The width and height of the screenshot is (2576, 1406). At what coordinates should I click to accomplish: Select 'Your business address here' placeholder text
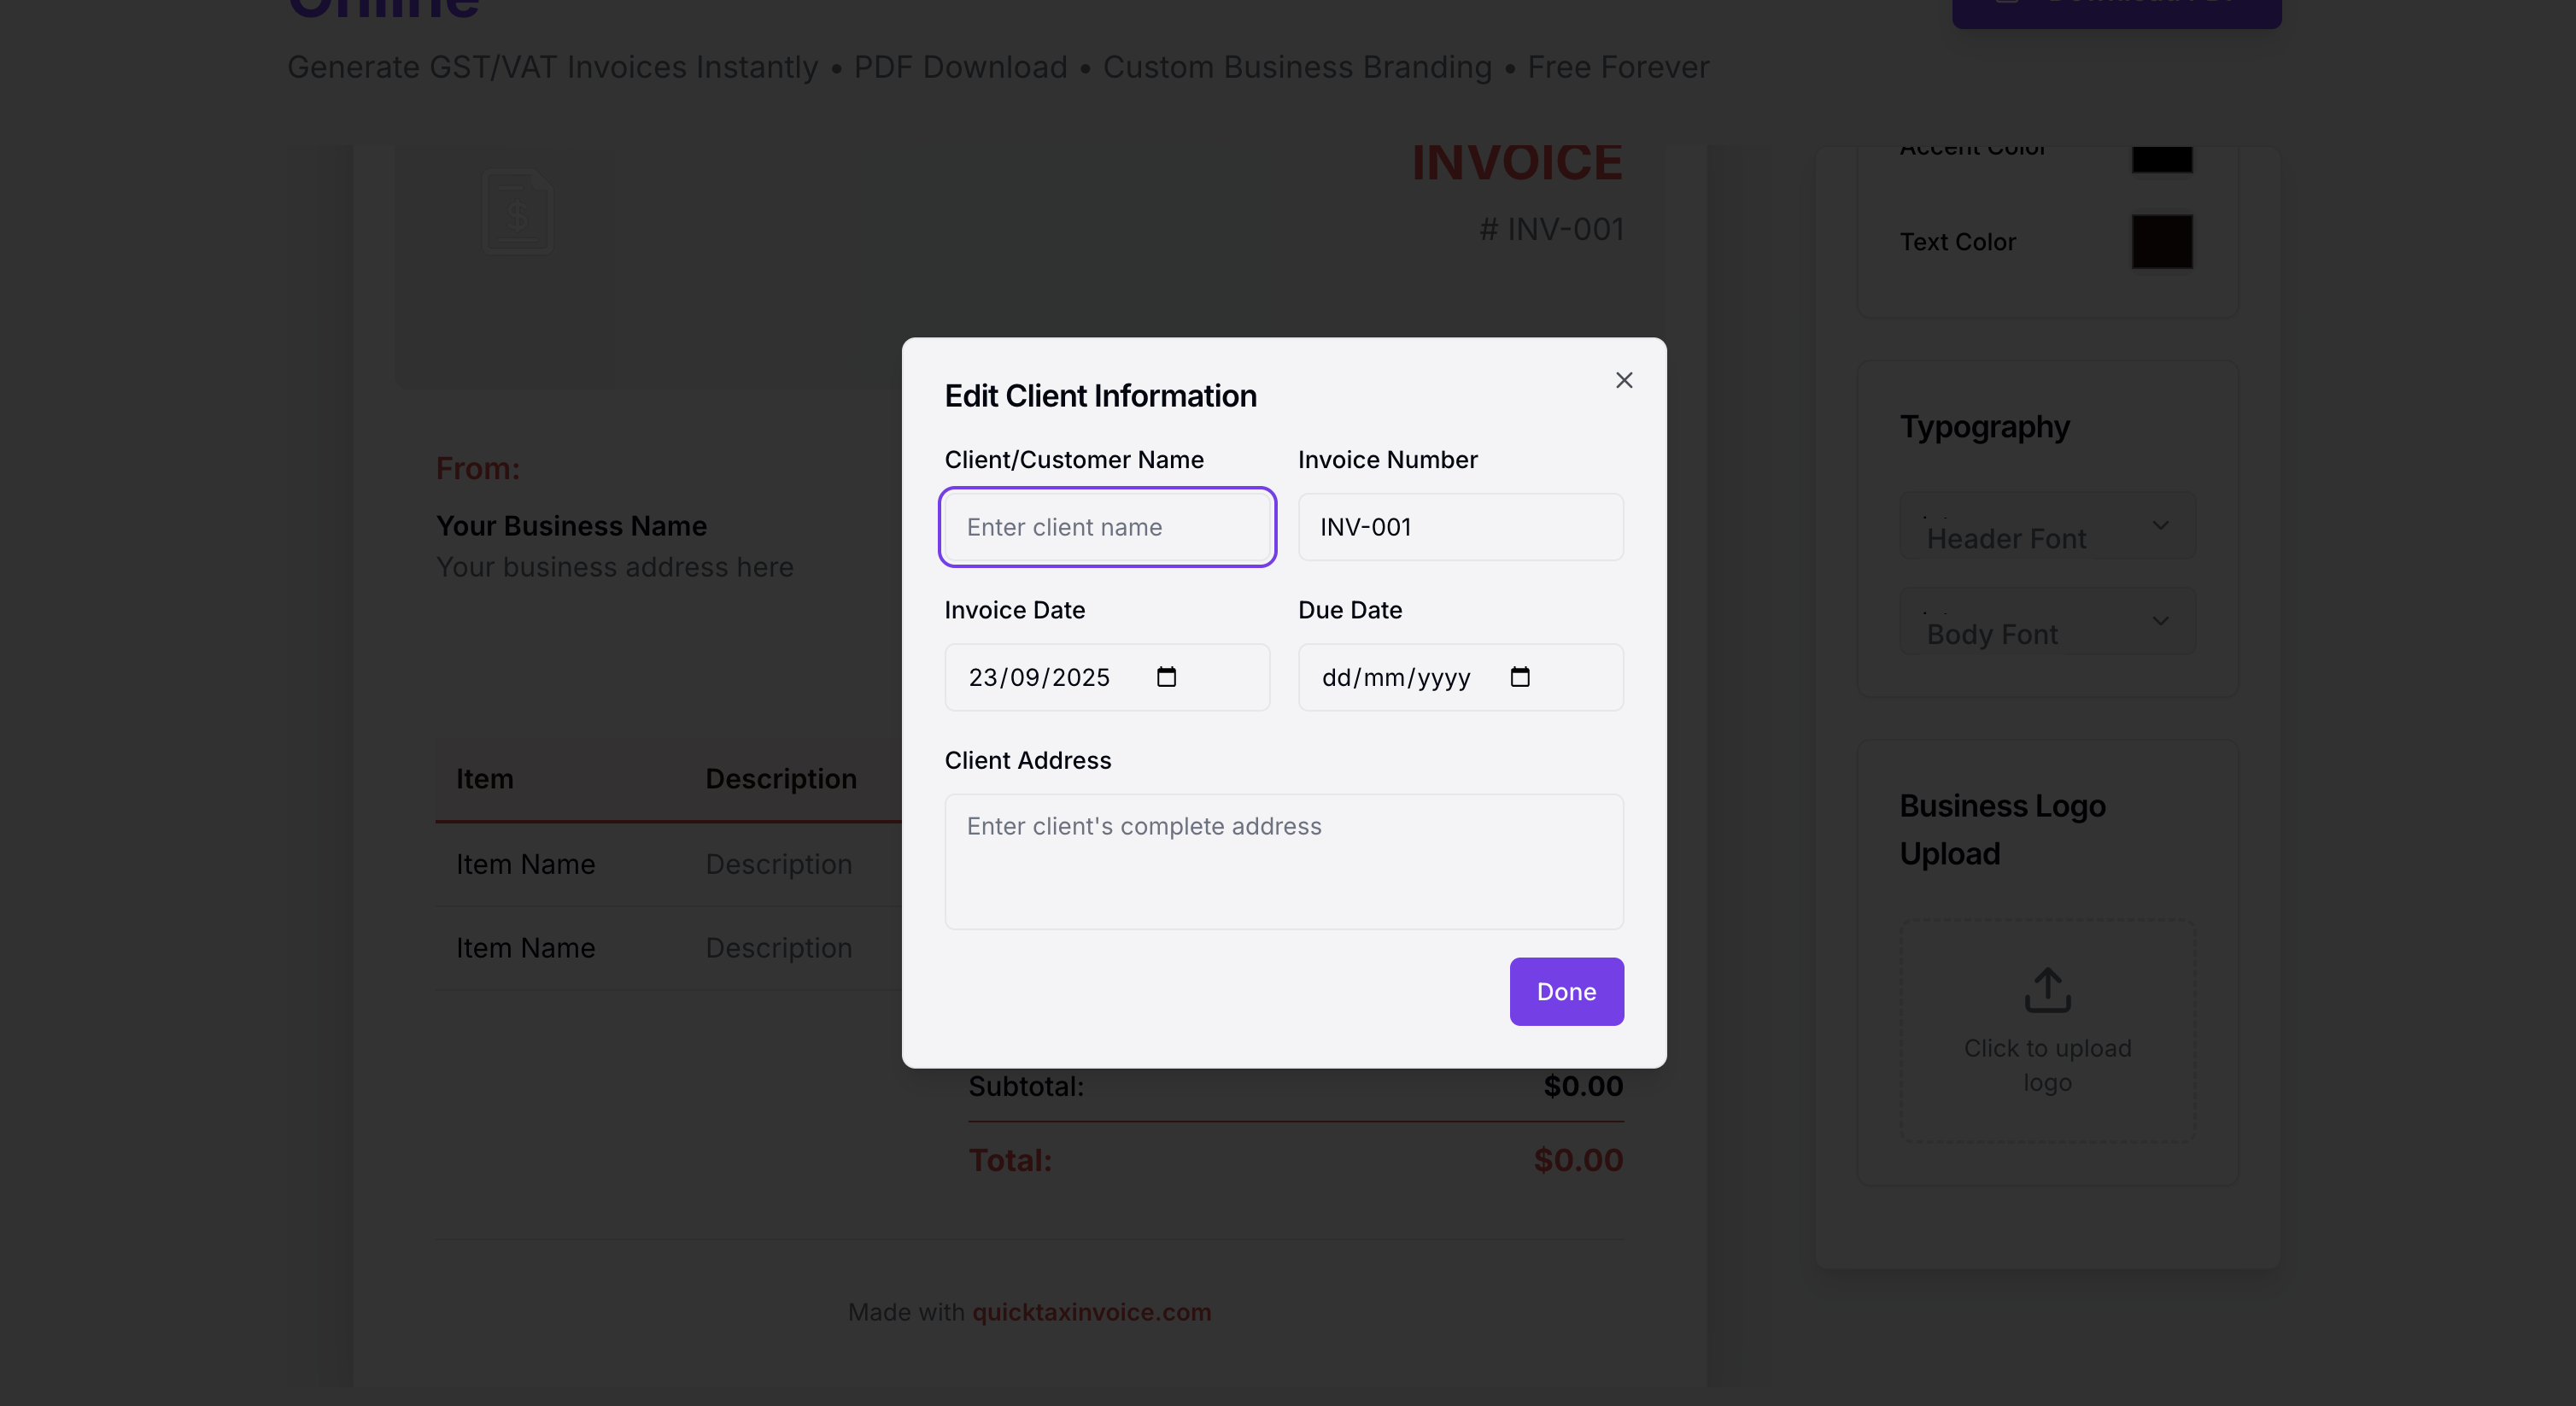point(615,567)
